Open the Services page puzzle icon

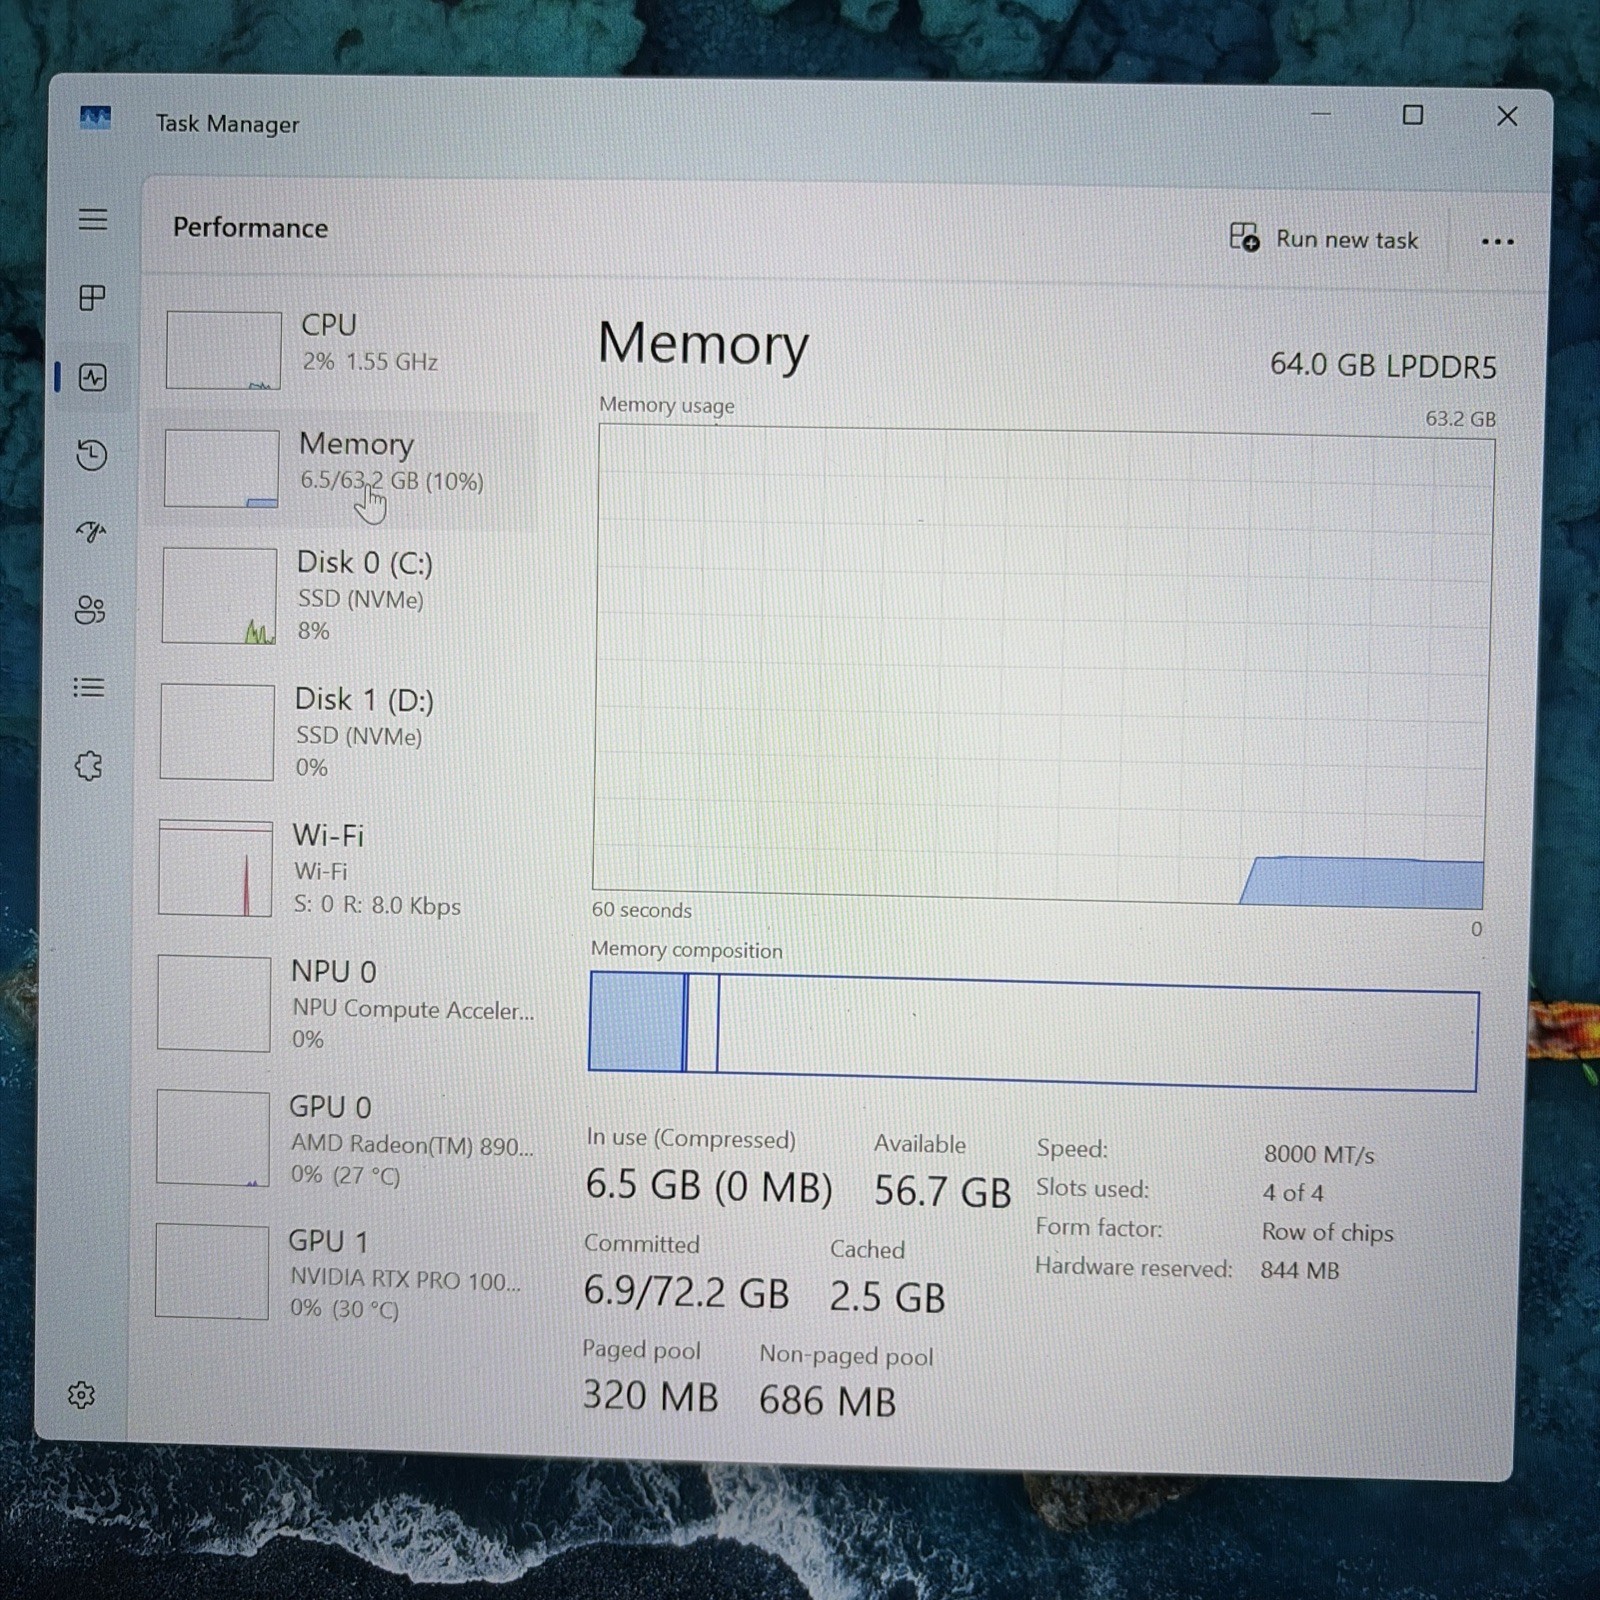coord(89,766)
